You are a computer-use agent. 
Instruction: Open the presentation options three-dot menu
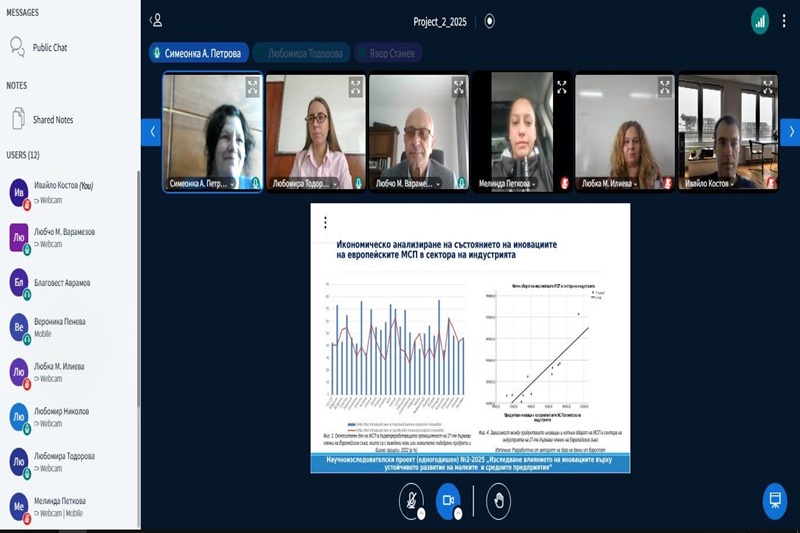[x=324, y=223]
